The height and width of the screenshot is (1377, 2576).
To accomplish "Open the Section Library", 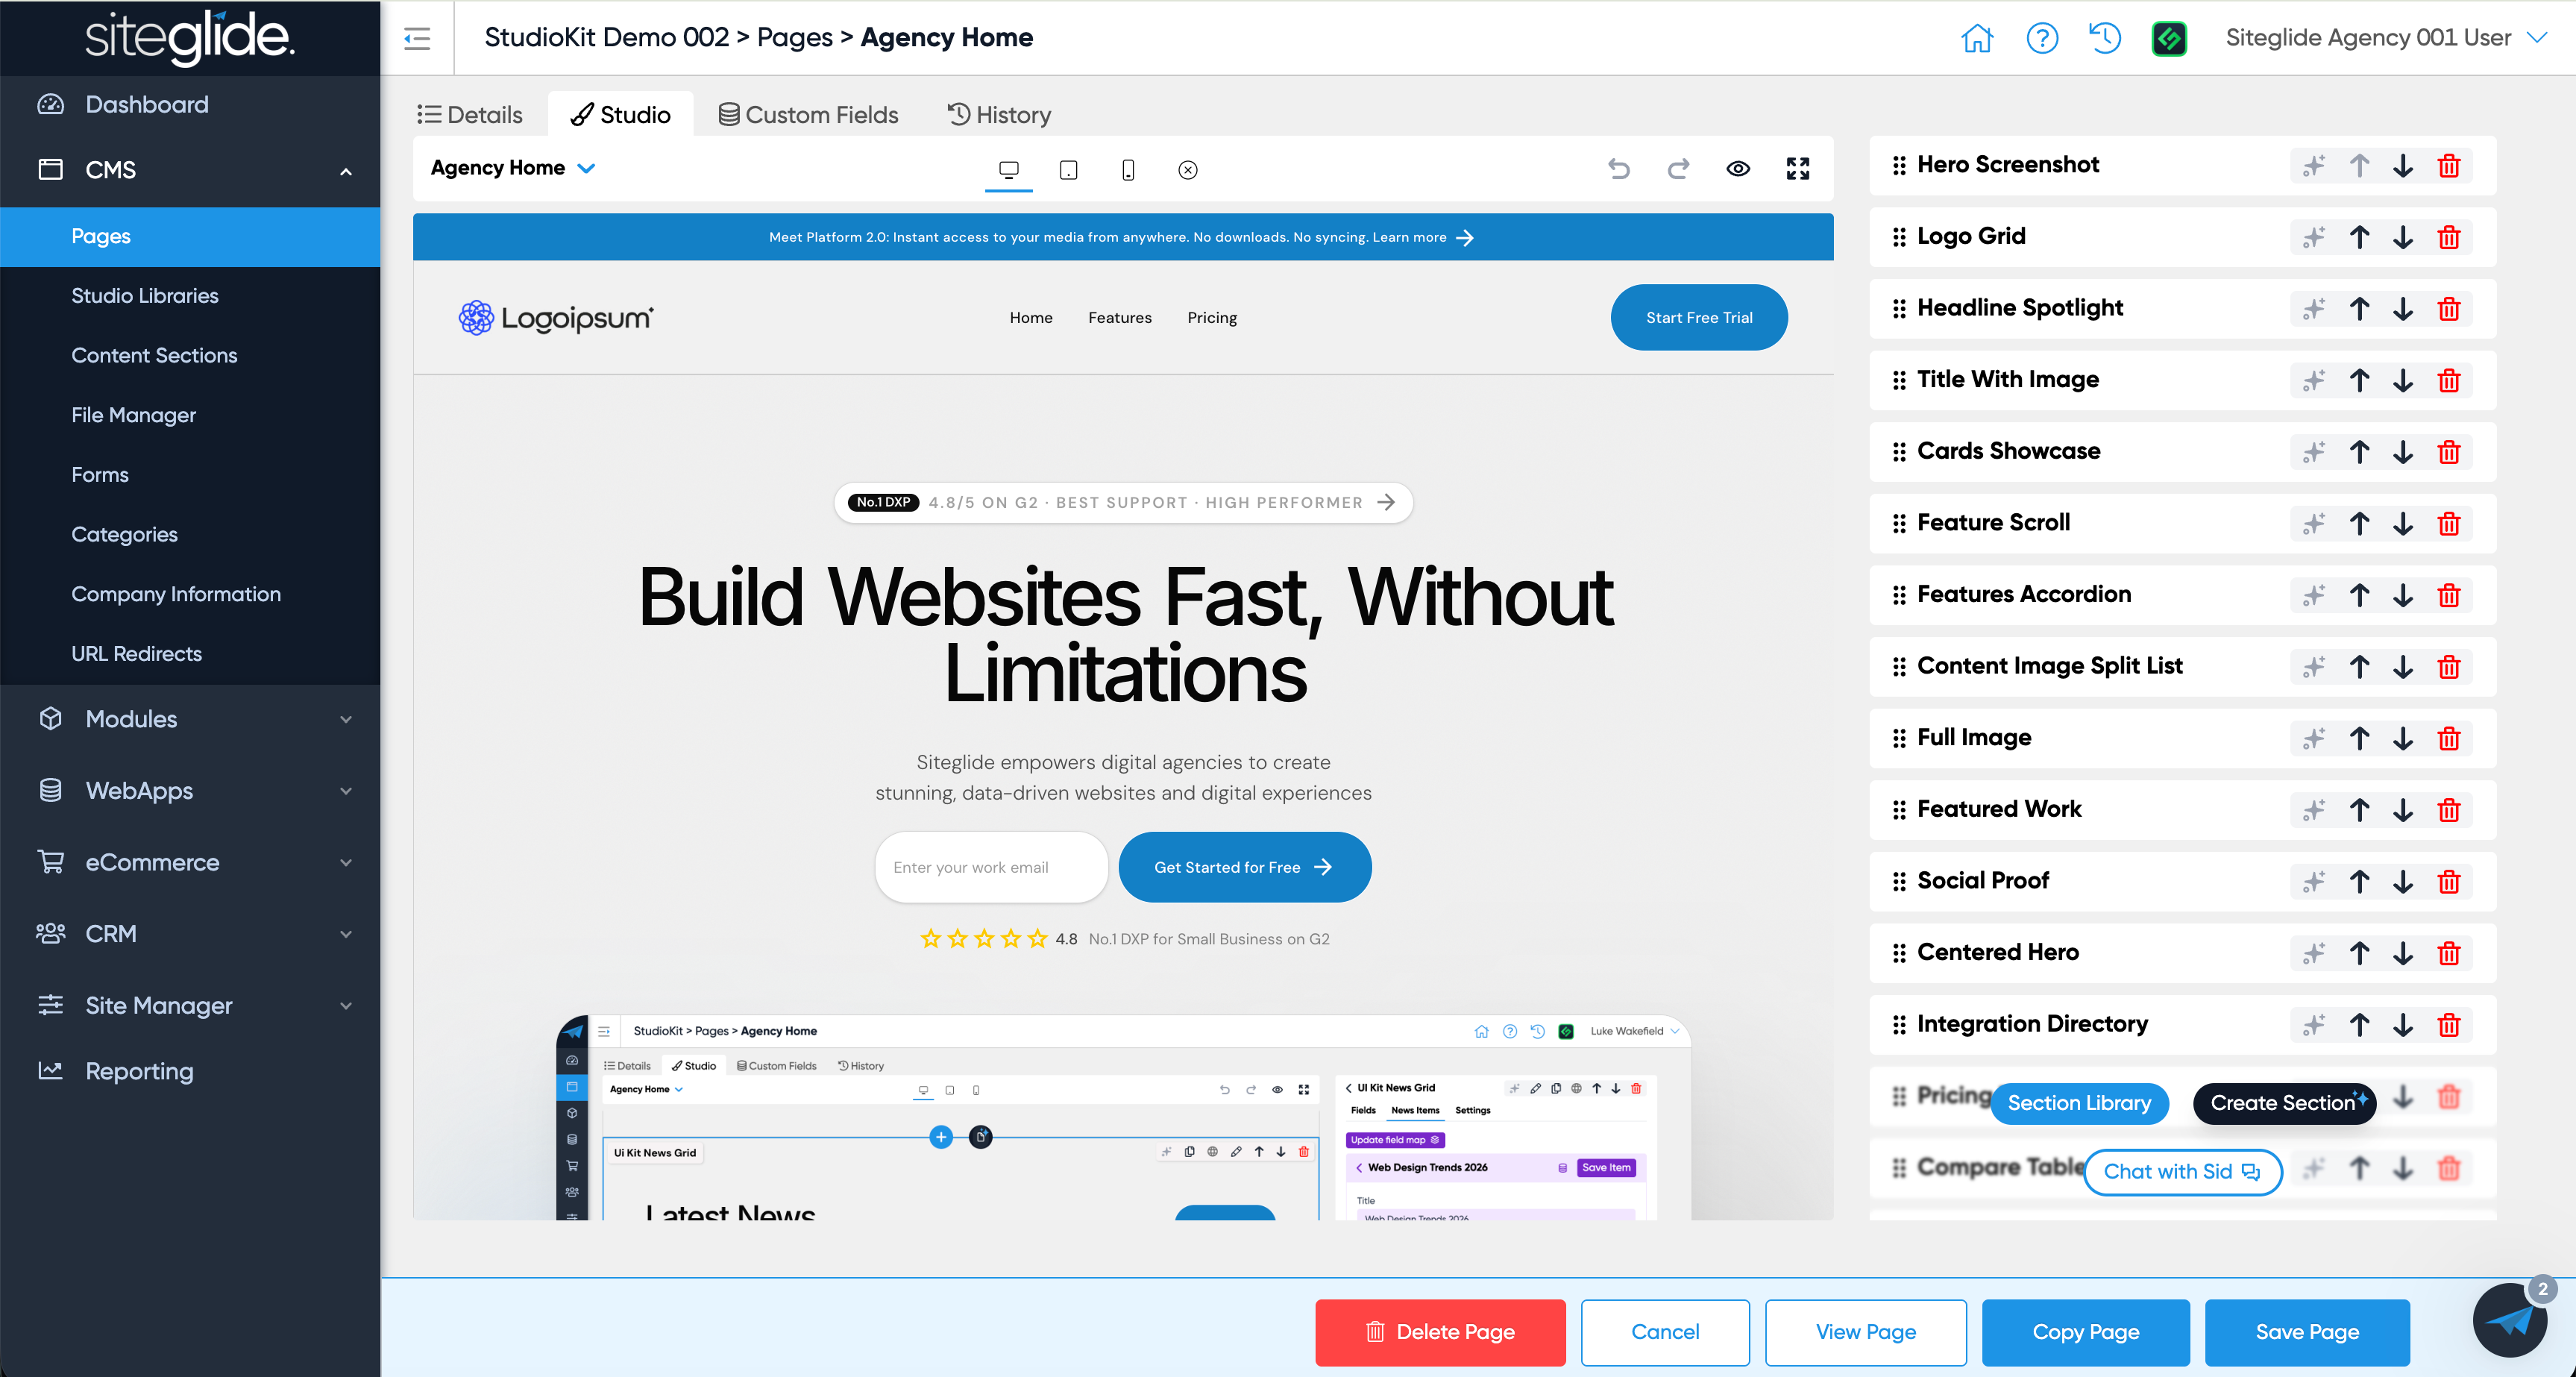I will 2079,1103.
